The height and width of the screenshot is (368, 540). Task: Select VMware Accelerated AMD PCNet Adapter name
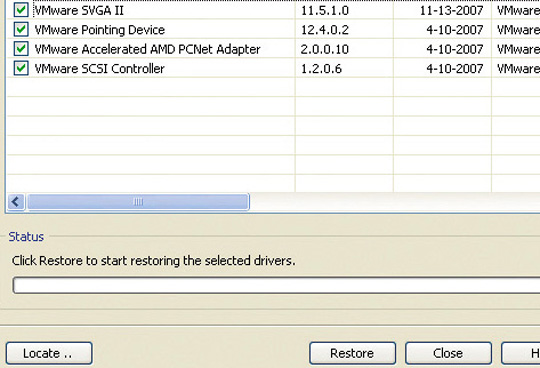coord(147,49)
